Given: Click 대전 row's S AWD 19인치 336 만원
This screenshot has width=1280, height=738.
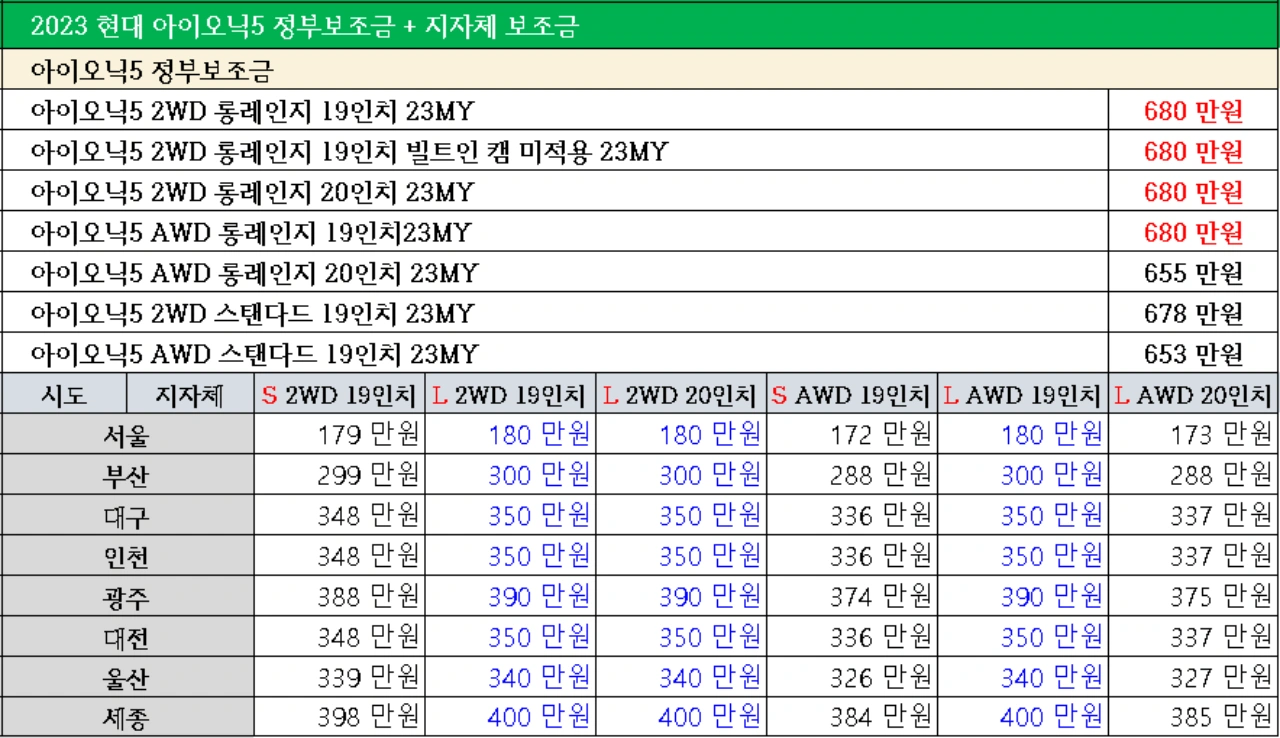Looking at the screenshot, I should click(x=881, y=637).
